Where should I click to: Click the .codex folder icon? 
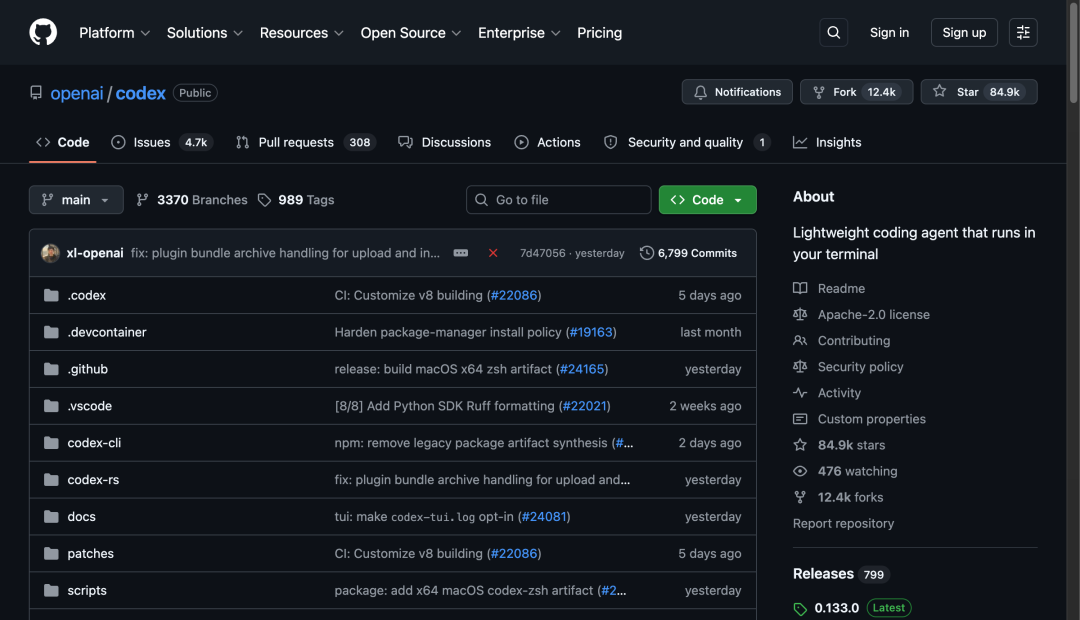point(51,295)
